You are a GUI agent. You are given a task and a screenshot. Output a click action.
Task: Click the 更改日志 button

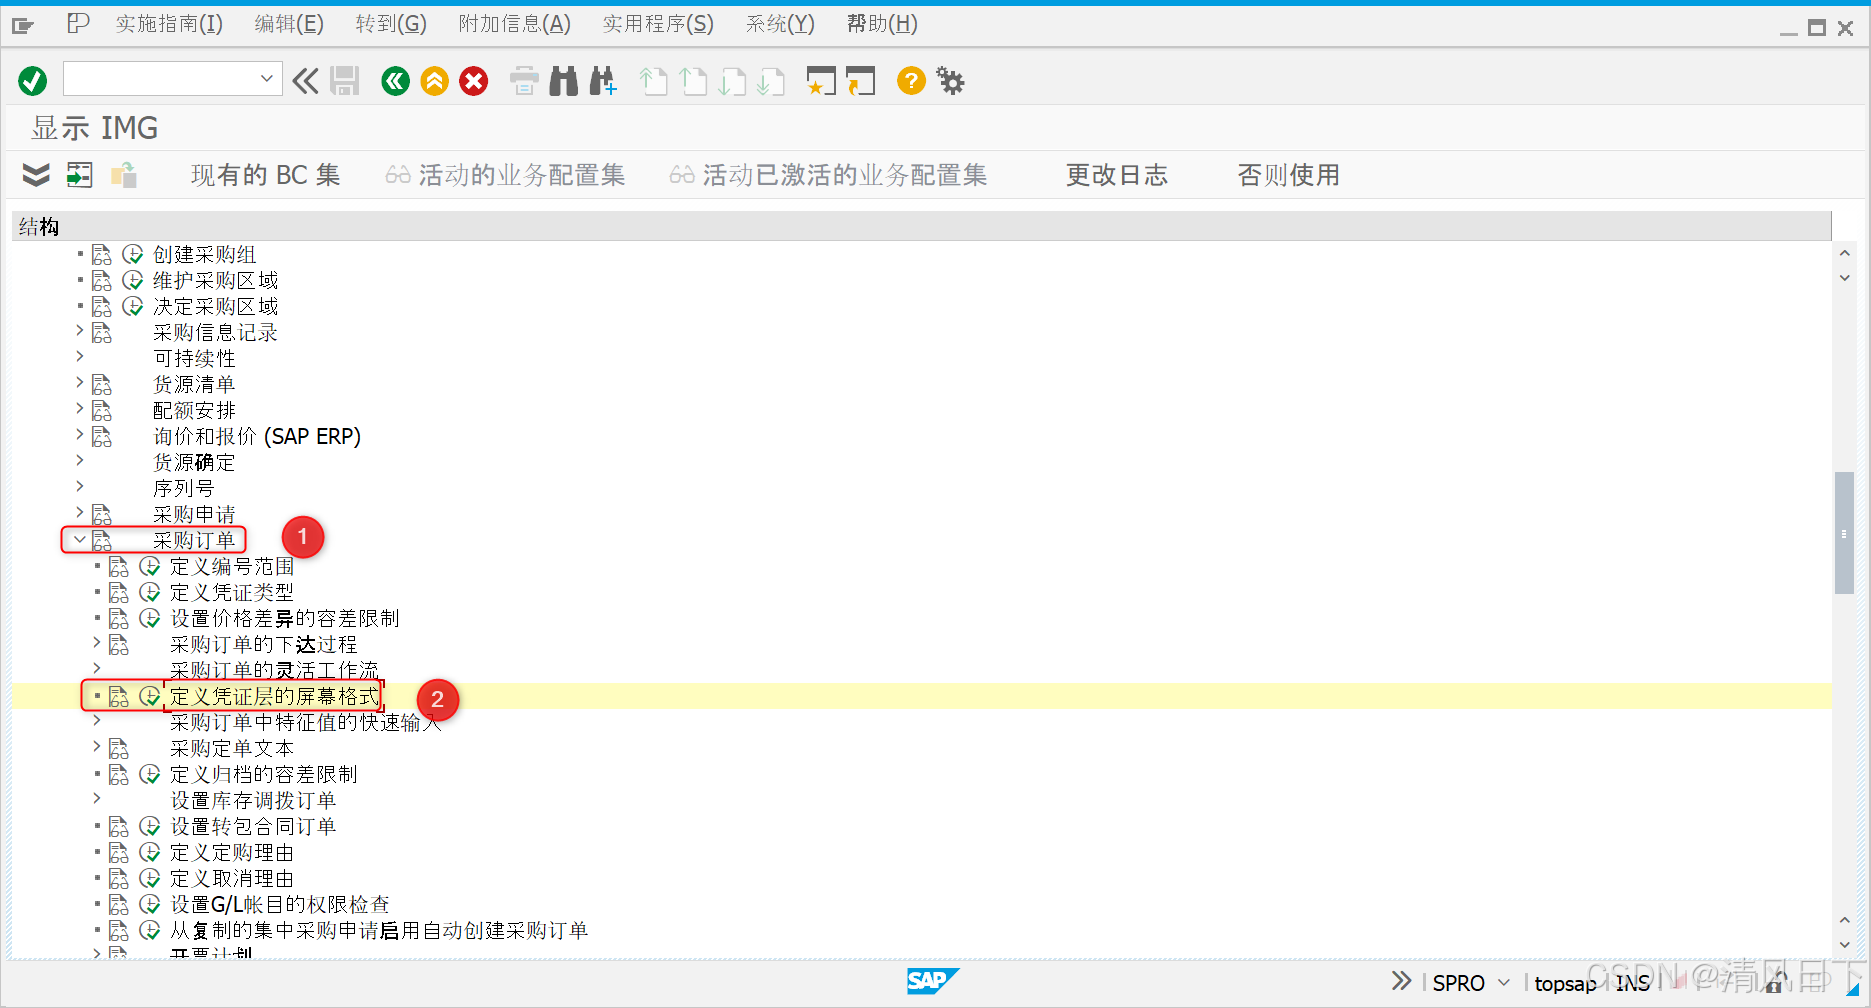click(1116, 174)
